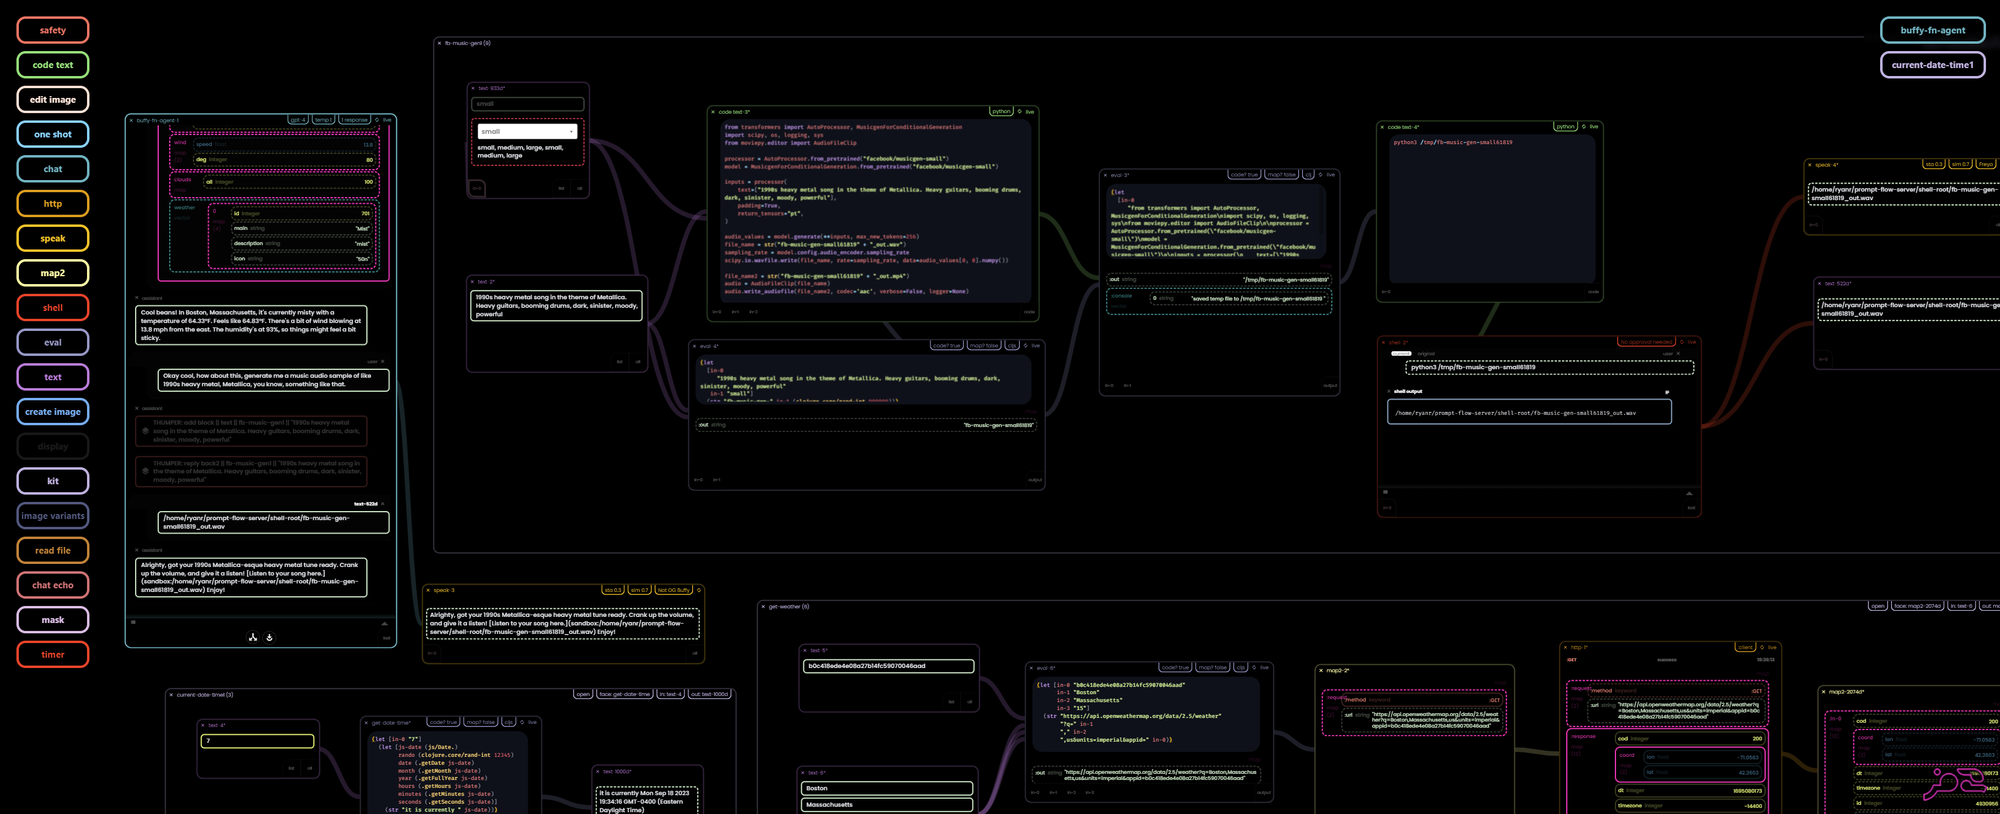
Task: Close the eval-3 block
Action: point(1105,175)
